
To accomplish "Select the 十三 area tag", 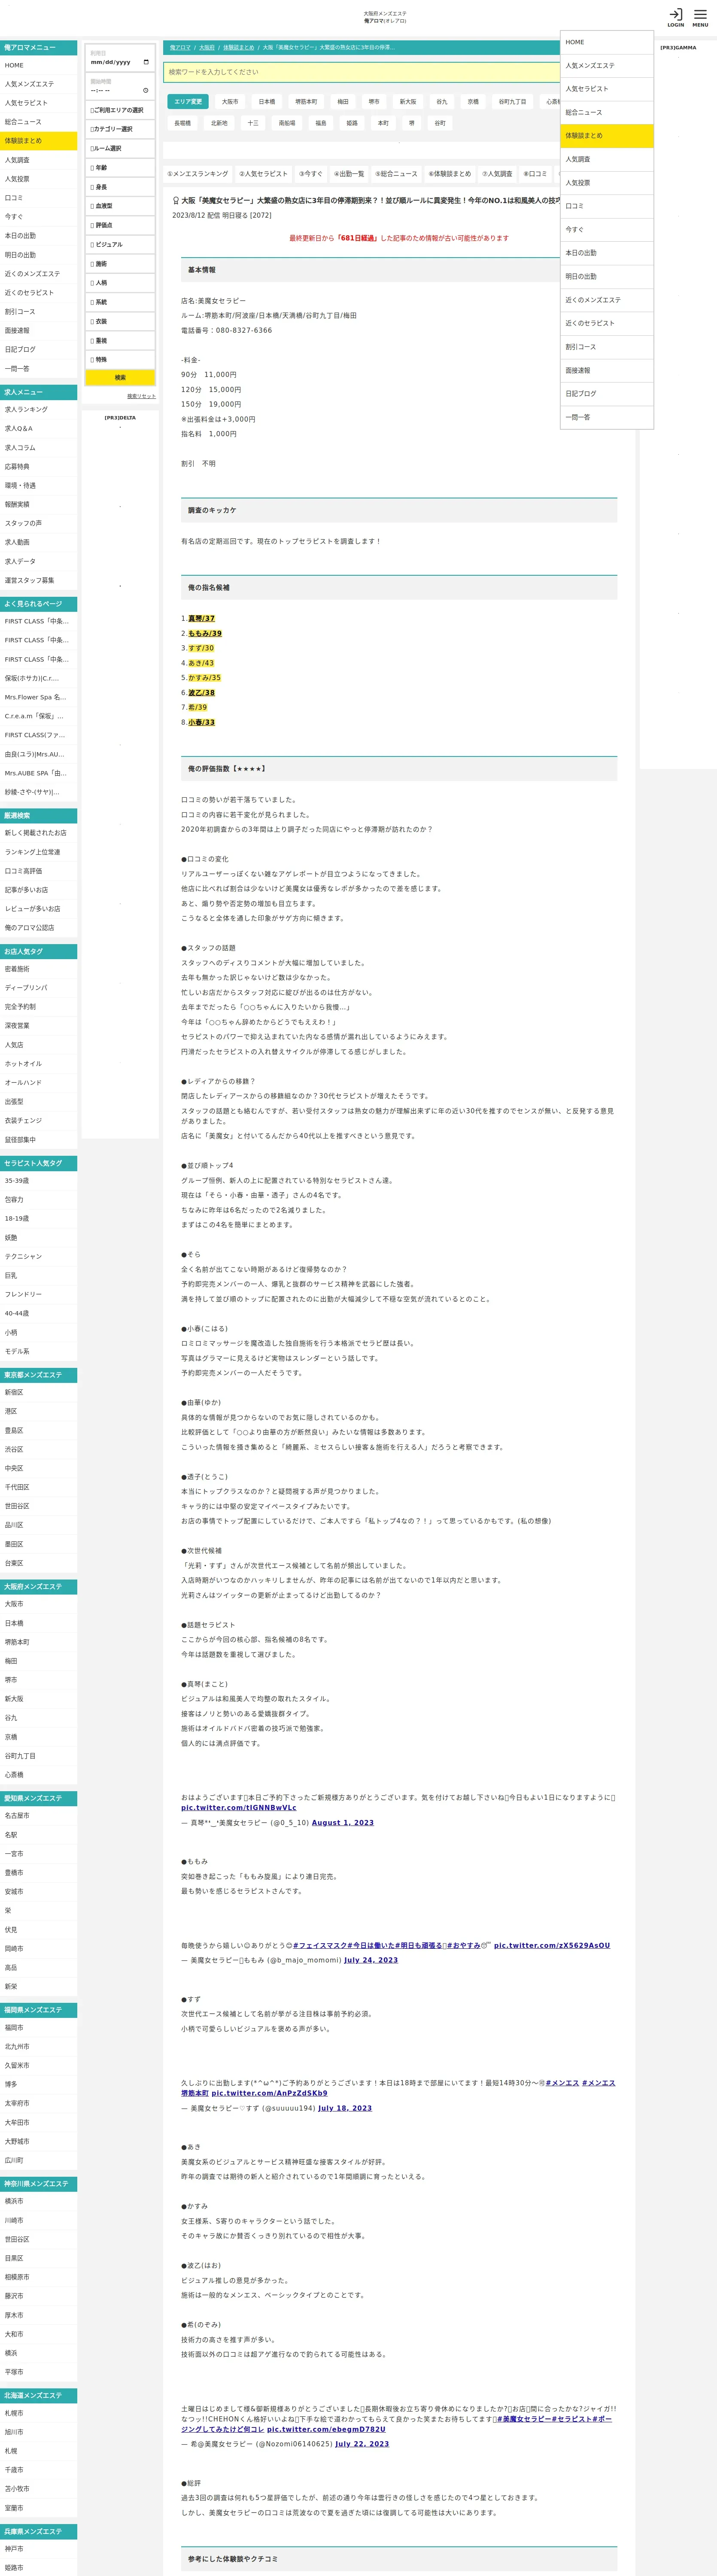I will click(253, 123).
